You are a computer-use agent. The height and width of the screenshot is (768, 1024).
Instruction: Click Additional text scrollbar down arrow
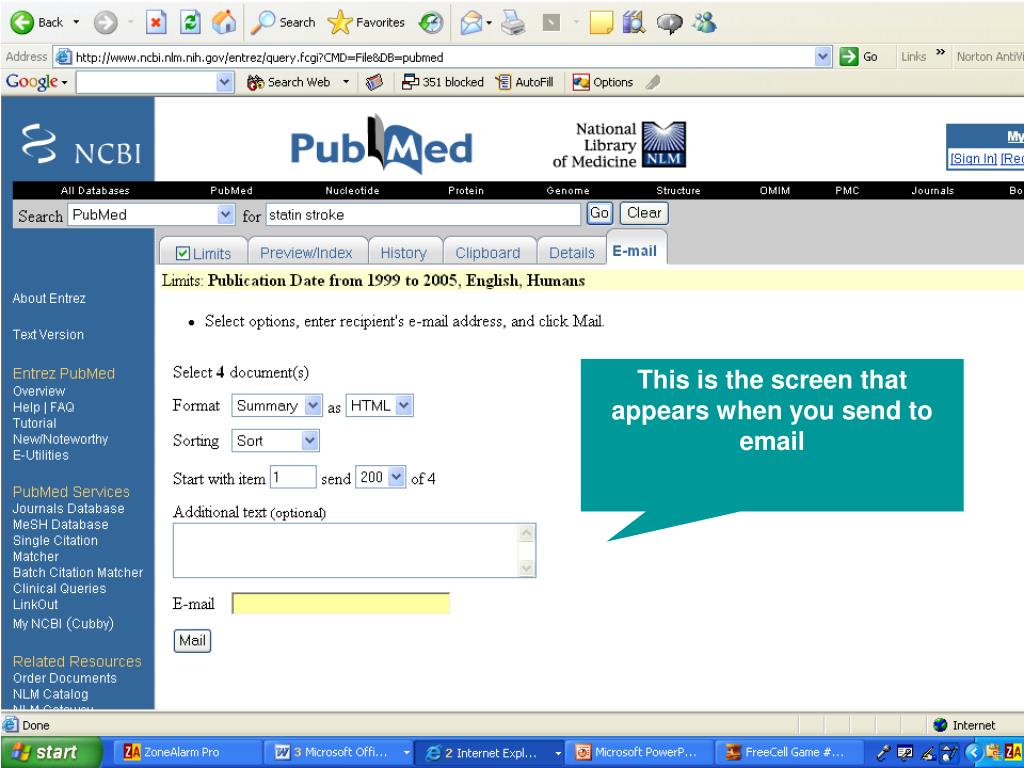pos(526,568)
